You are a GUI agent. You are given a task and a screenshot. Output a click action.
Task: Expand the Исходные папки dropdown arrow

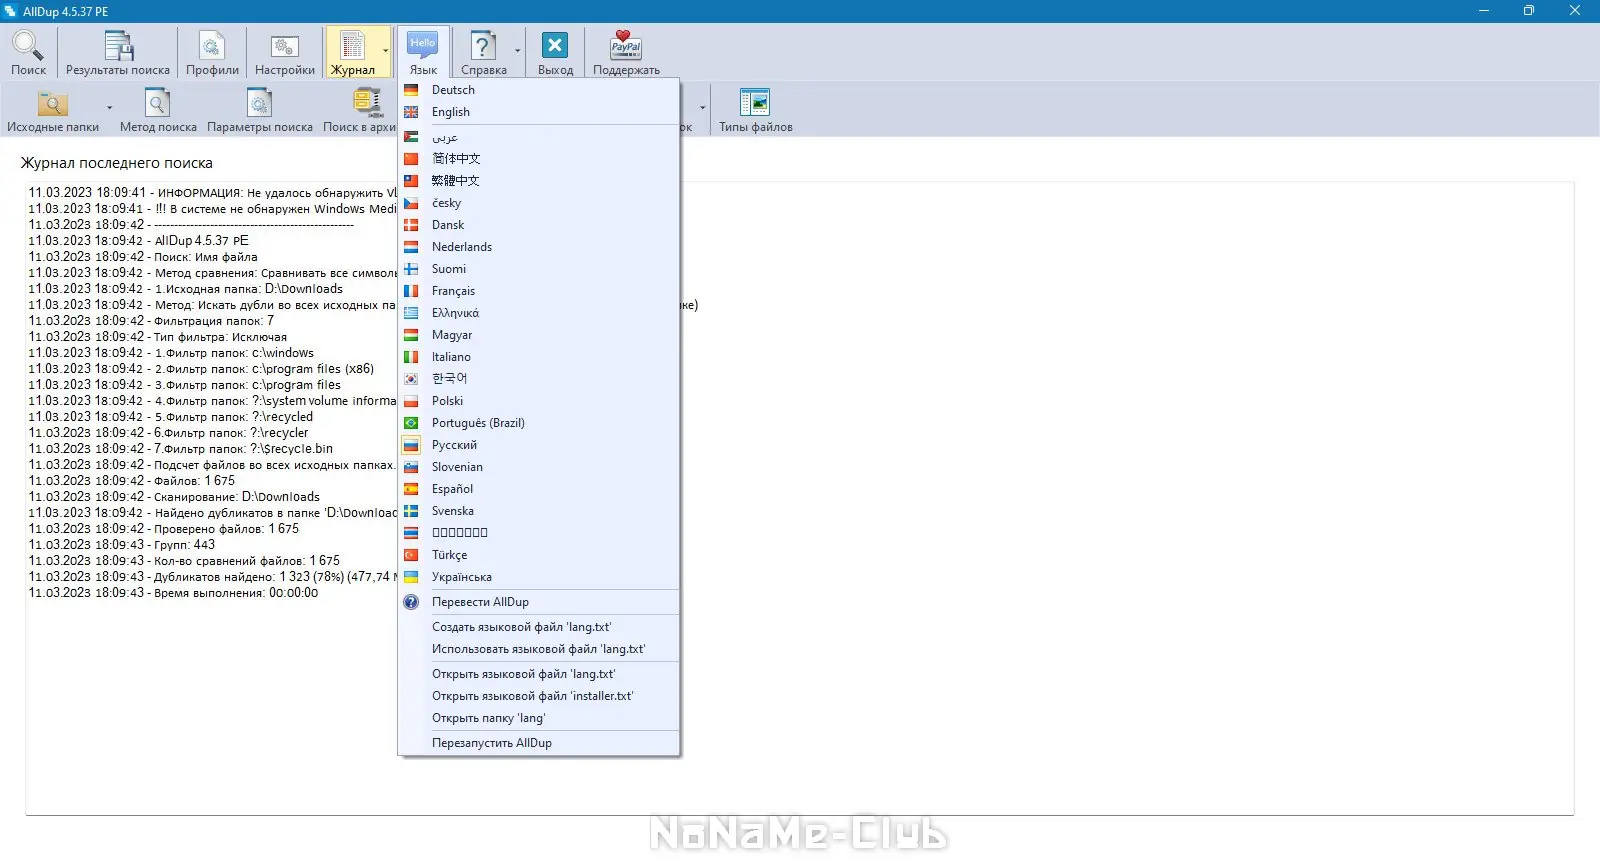[x=109, y=108]
